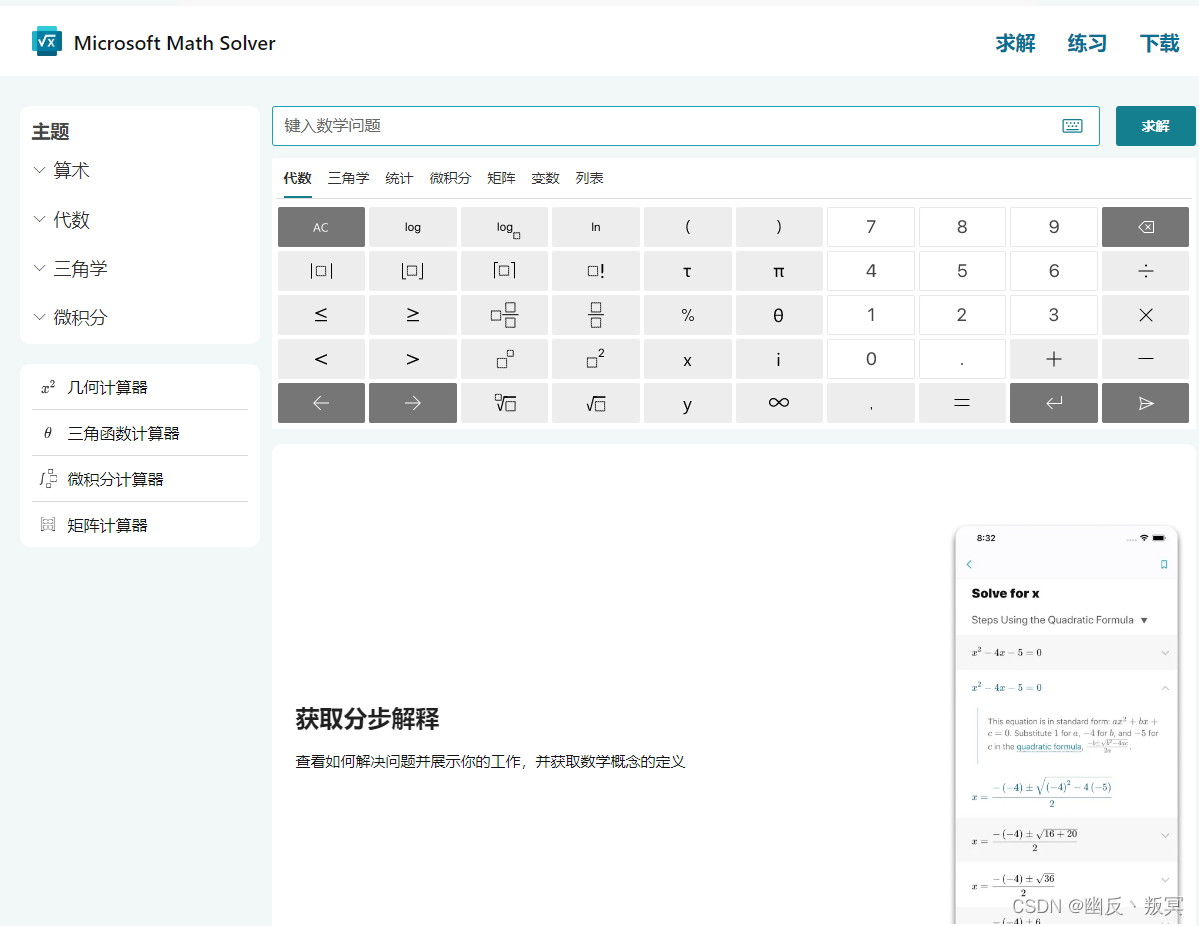
Task: Insert square root template key
Action: pos(596,403)
